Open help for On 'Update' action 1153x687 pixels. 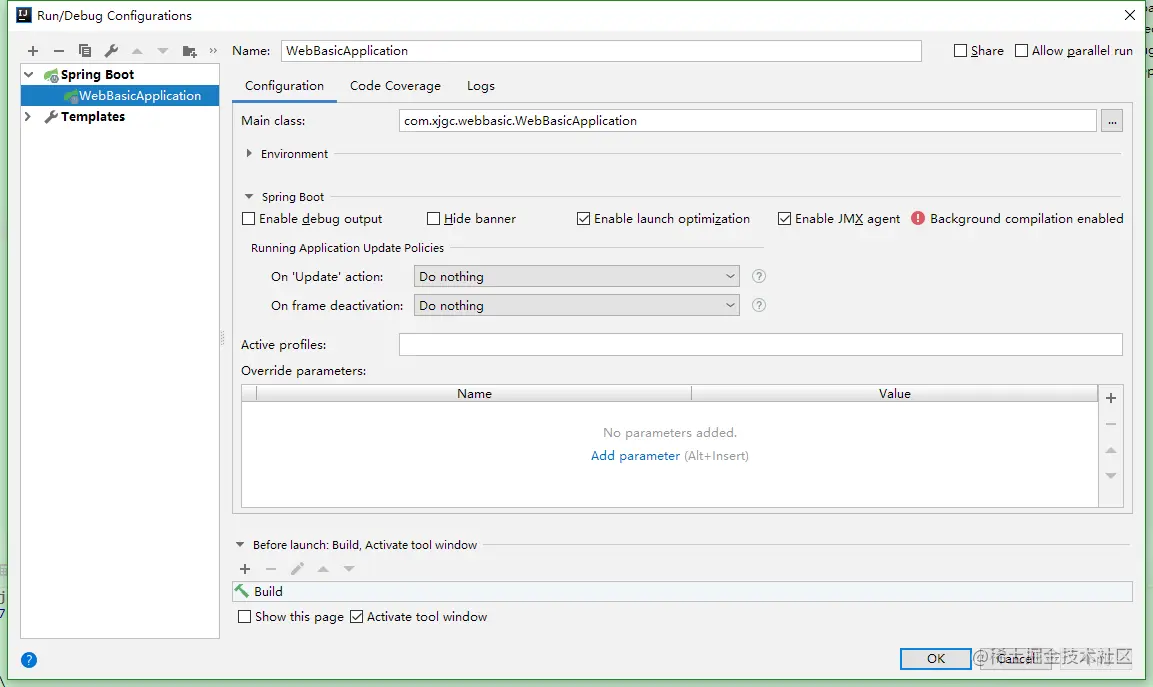click(759, 277)
